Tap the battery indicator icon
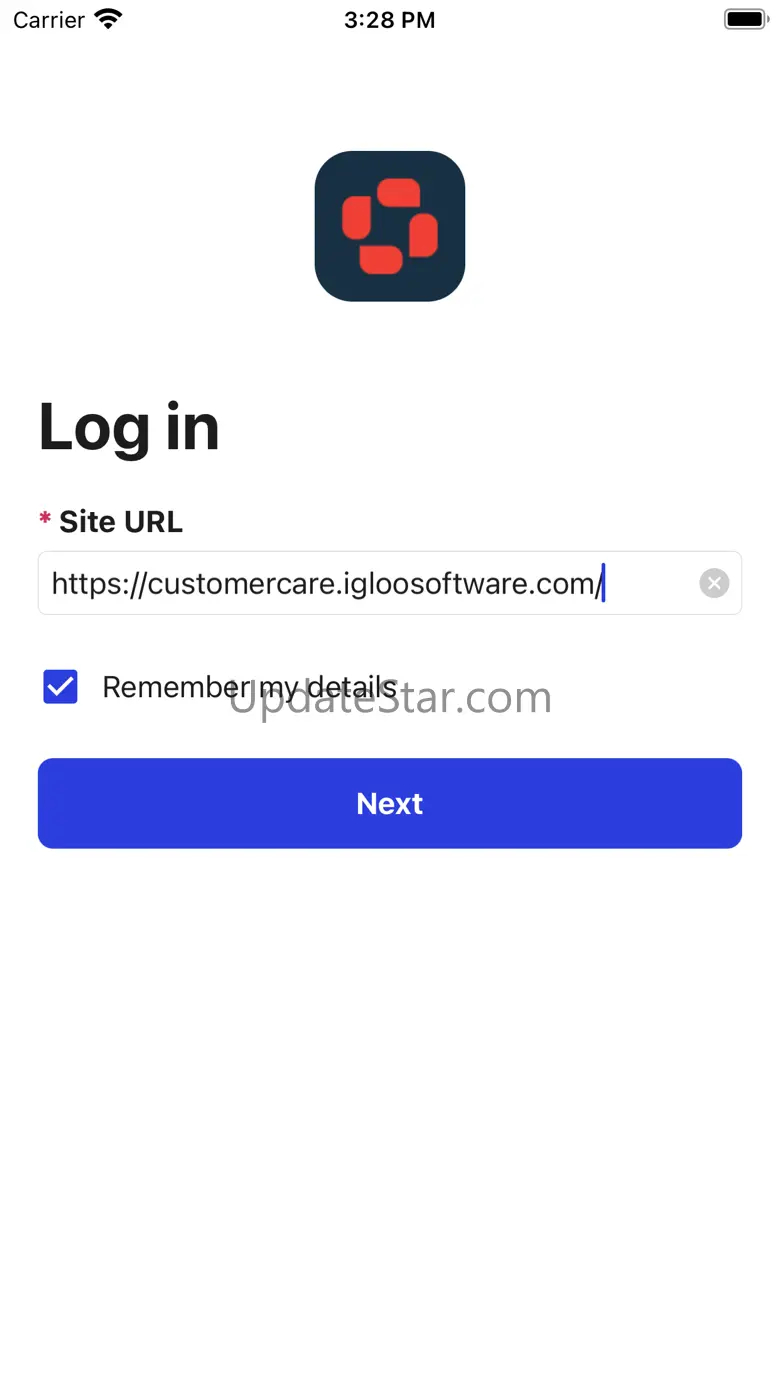780x1387 pixels. tap(745, 19)
